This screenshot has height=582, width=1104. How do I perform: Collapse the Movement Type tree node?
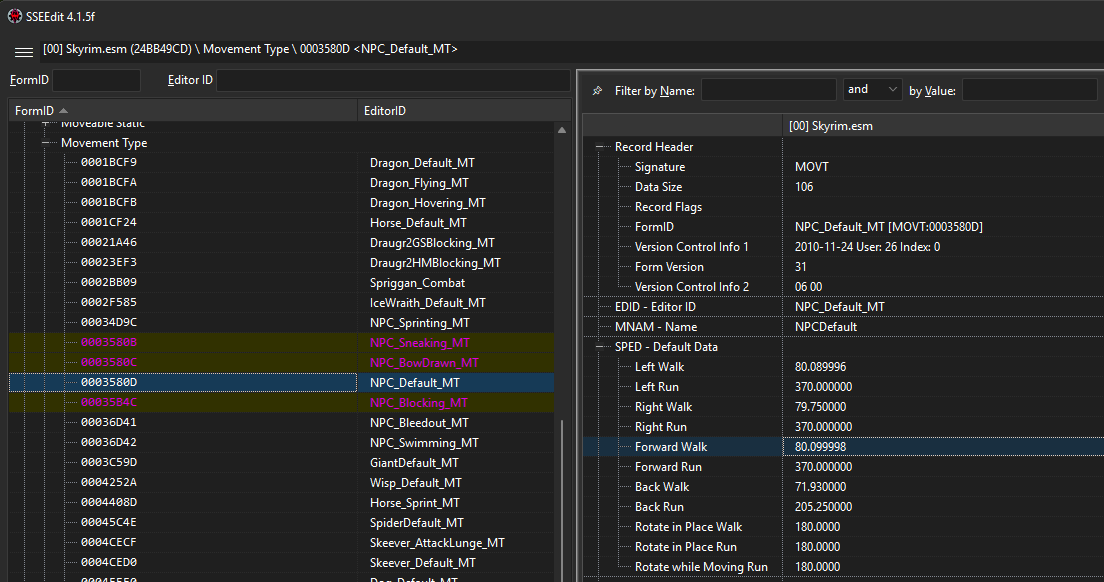click(x=46, y=143)
